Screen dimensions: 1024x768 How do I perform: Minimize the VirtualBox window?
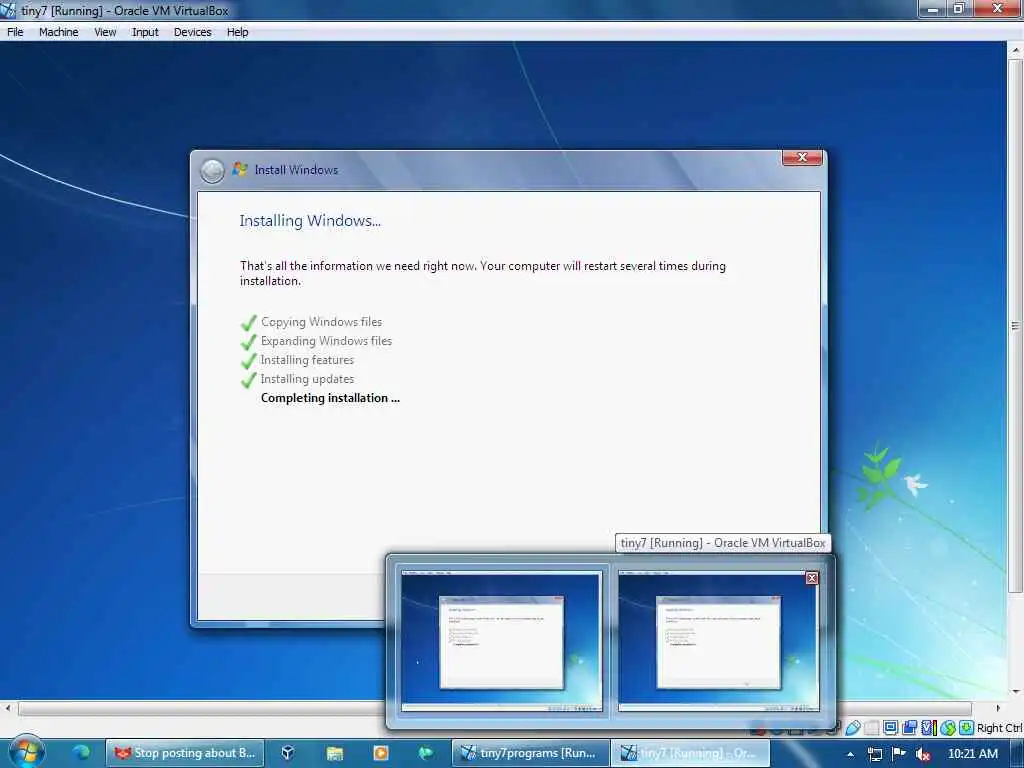pyautogui.click(x=932, y=8)
